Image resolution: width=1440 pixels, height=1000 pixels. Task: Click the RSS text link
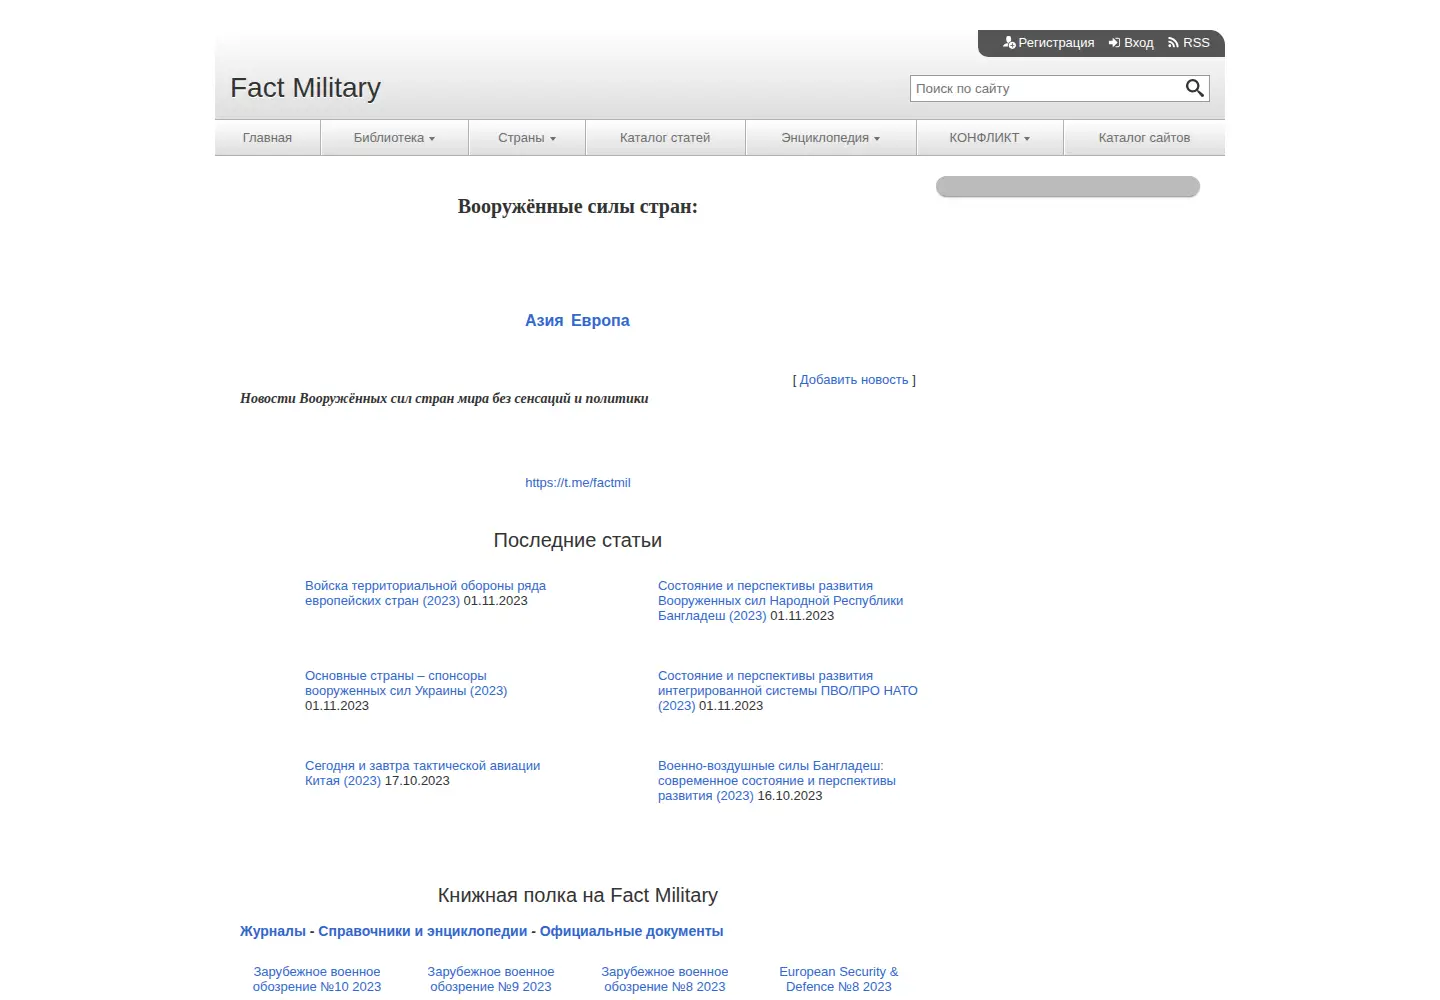[x=1196, y=43]
